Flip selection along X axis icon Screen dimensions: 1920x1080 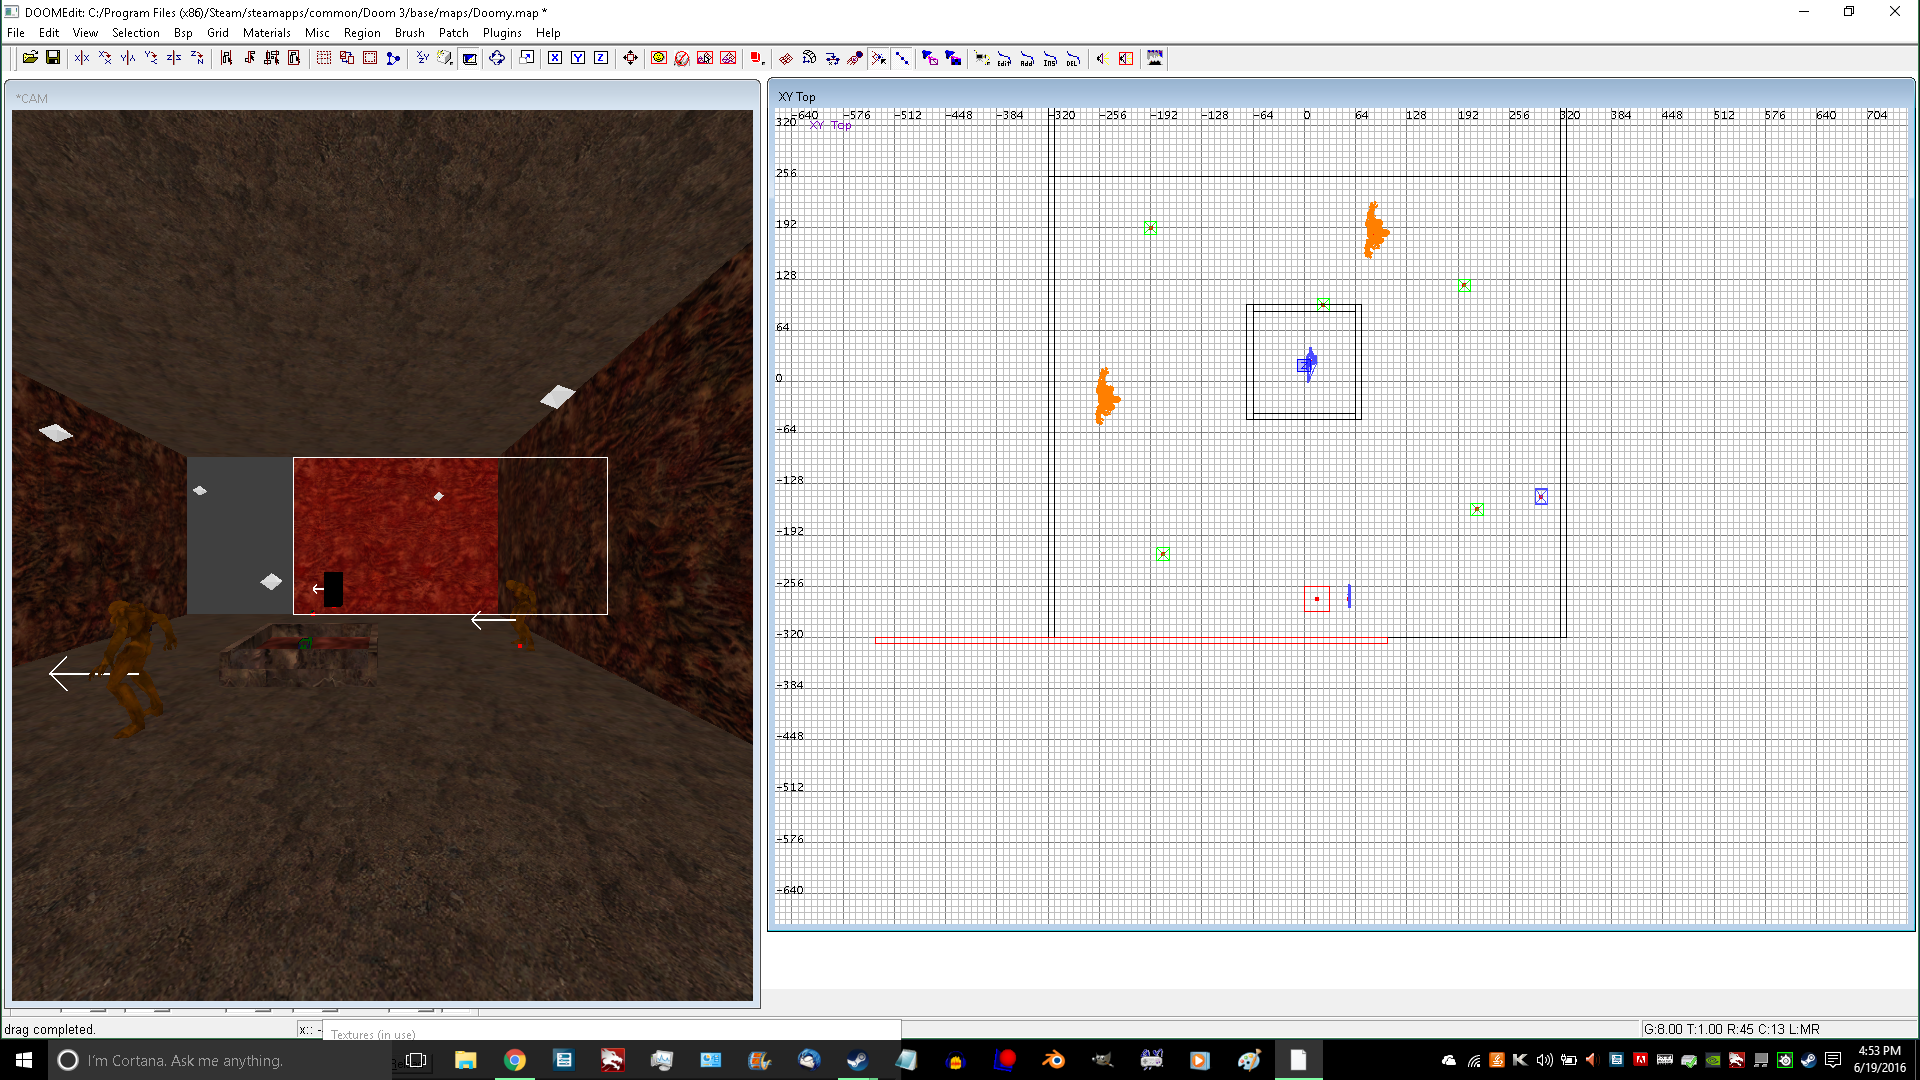coord(82,58)
